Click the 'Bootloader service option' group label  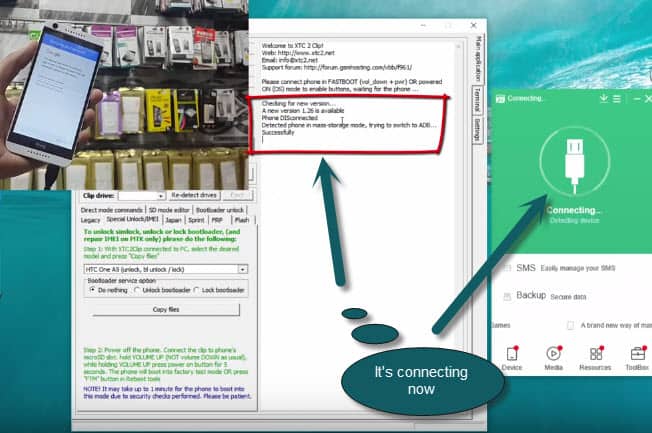121,281
